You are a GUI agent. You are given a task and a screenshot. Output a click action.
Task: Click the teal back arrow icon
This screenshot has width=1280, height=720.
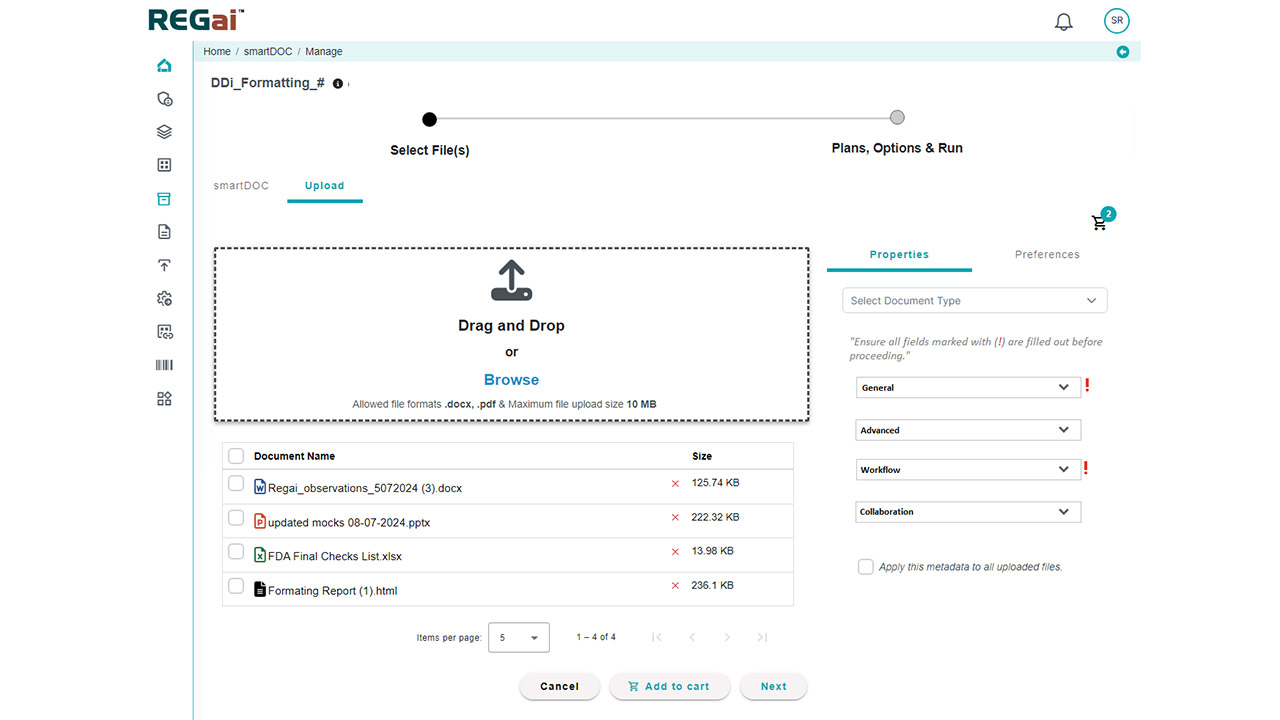(x=1123, y=52)
